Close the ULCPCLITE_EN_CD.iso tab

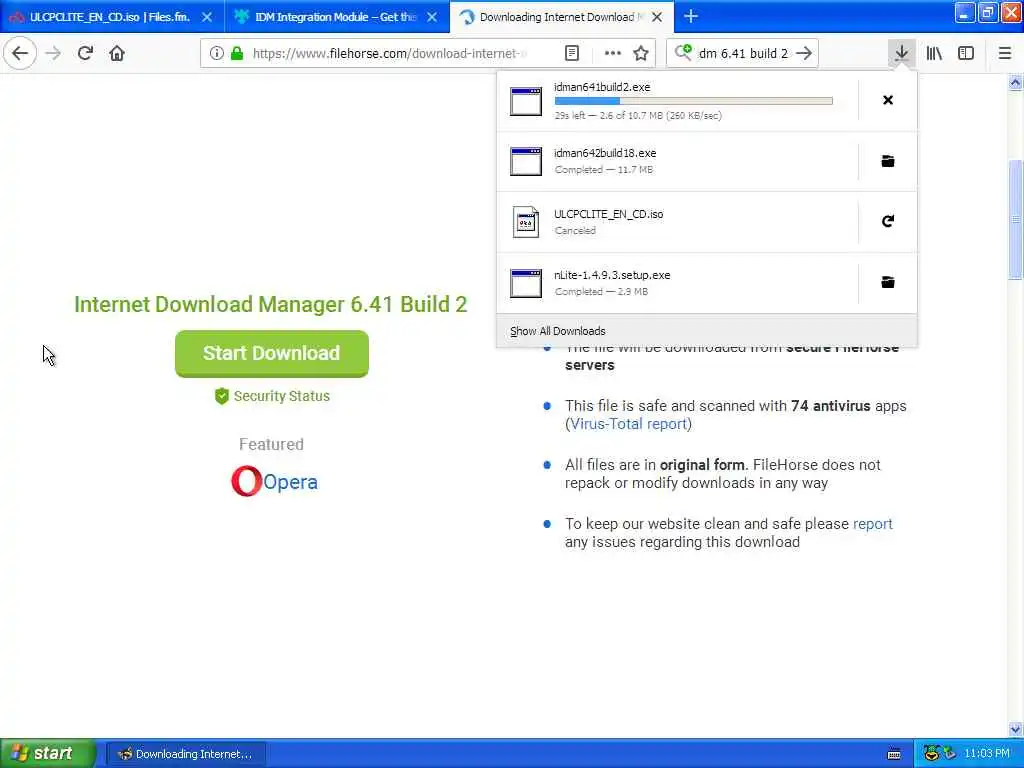point(207,17)
